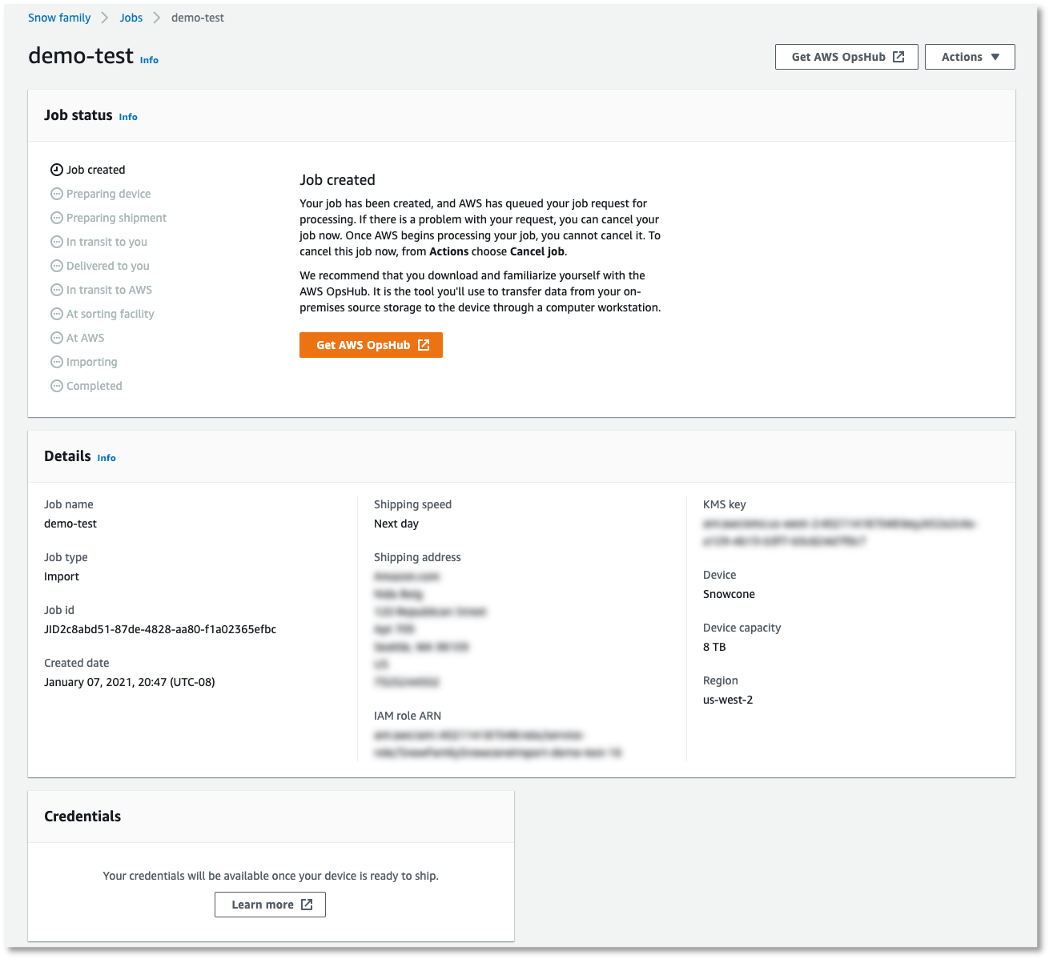The width and height of the screenshot is (1052, 960).
Task: Click the Importing step icon
Action: pos(56,361)
